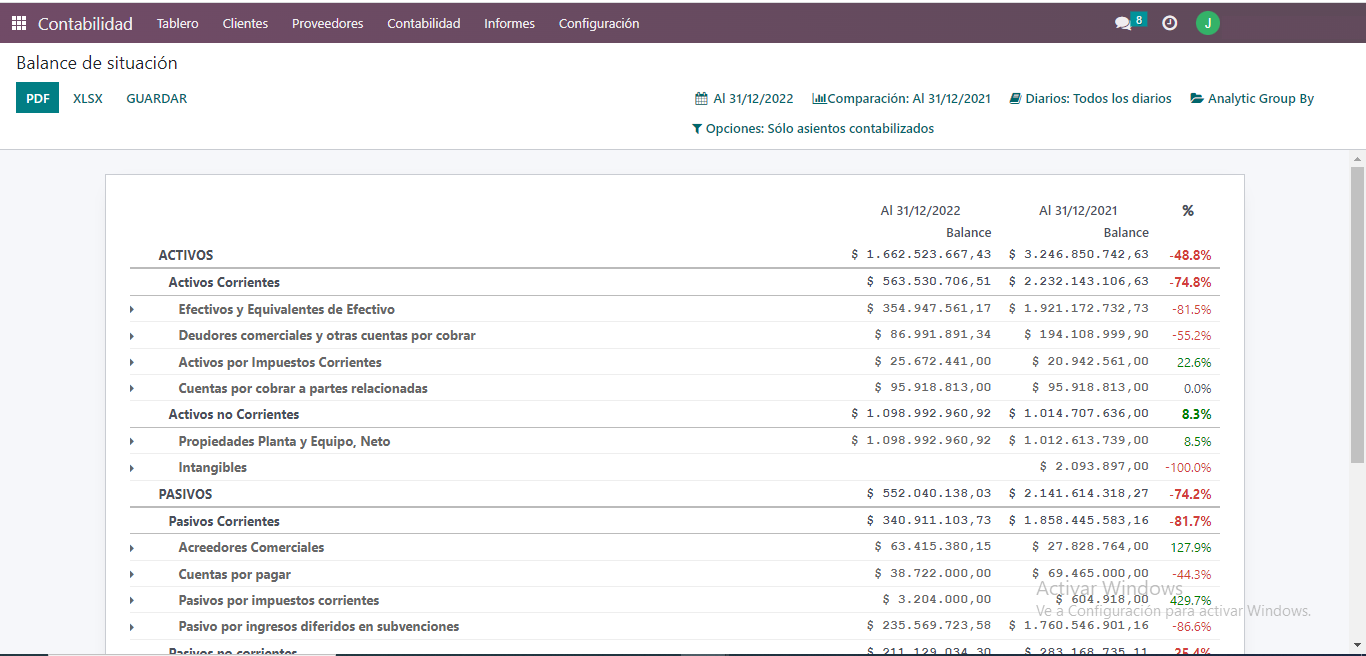Open the activities clock icon
This screenshot has width=1366, height=656.
[x=1169, y=23]
